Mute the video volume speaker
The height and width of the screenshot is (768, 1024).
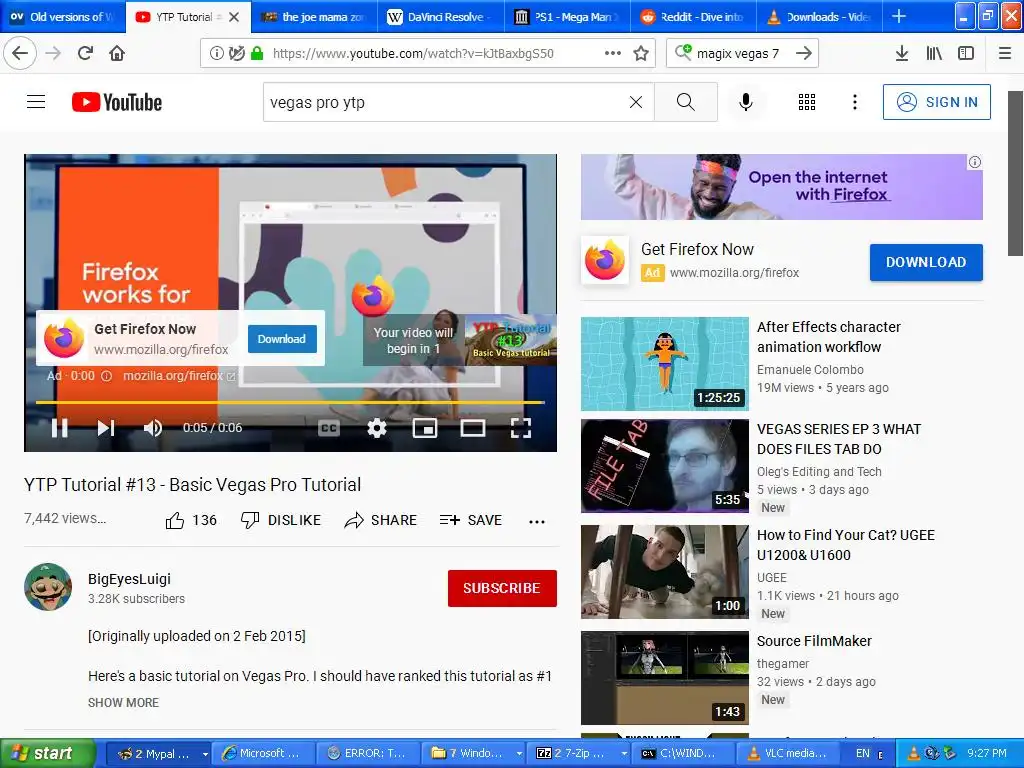[x=152, y=428]
